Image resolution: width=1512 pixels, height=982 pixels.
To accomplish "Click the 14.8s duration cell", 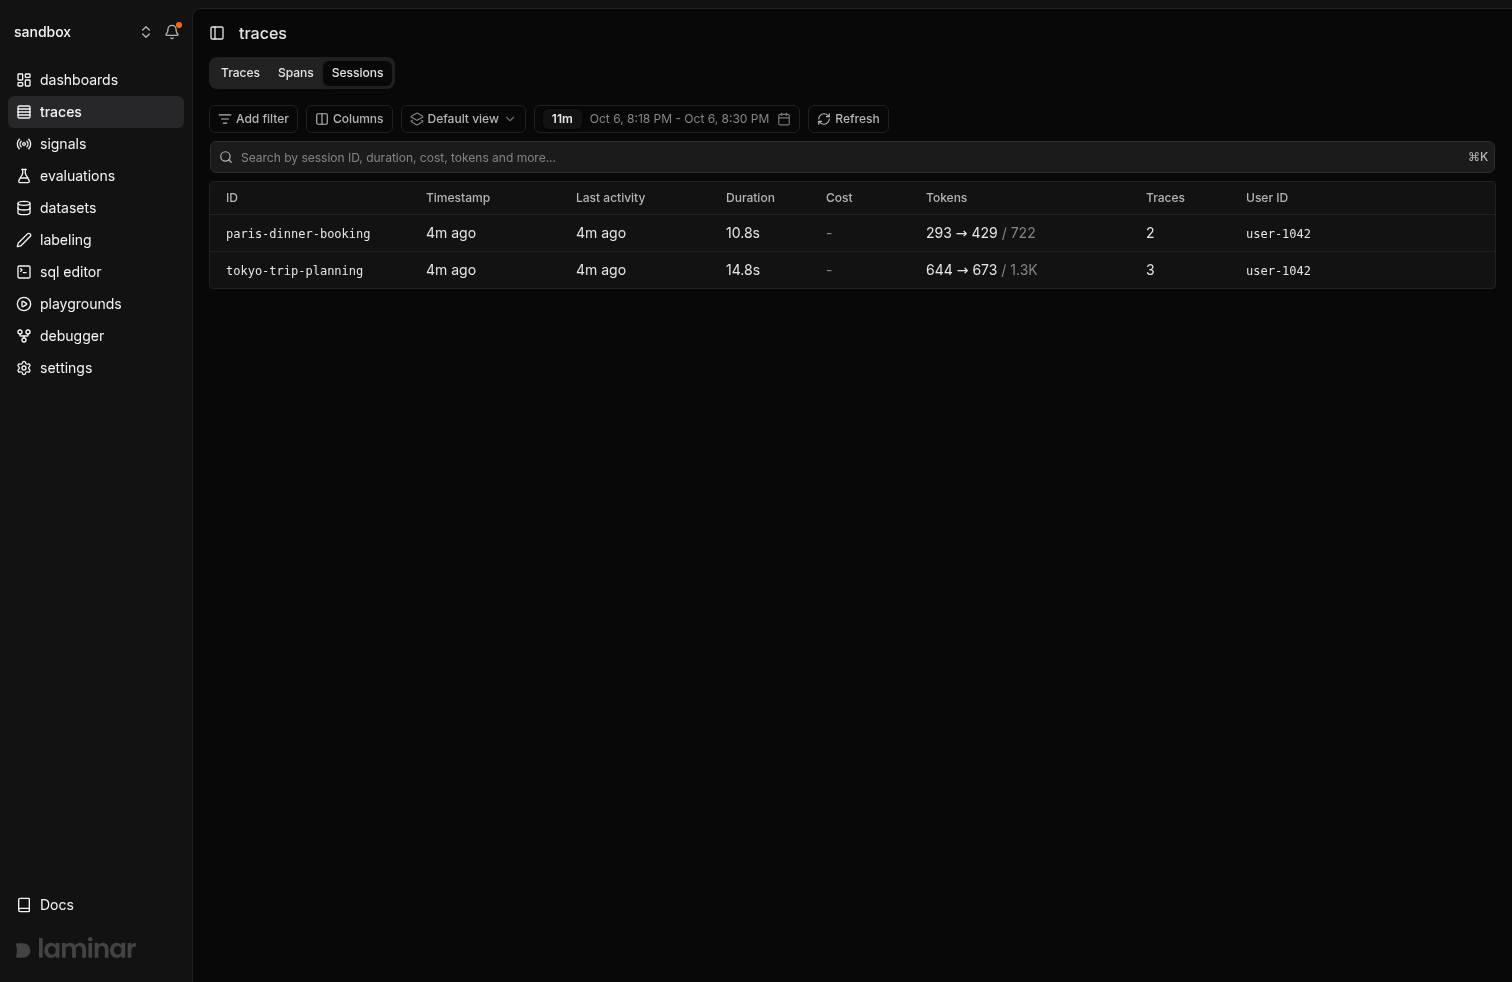I will 743,270.
